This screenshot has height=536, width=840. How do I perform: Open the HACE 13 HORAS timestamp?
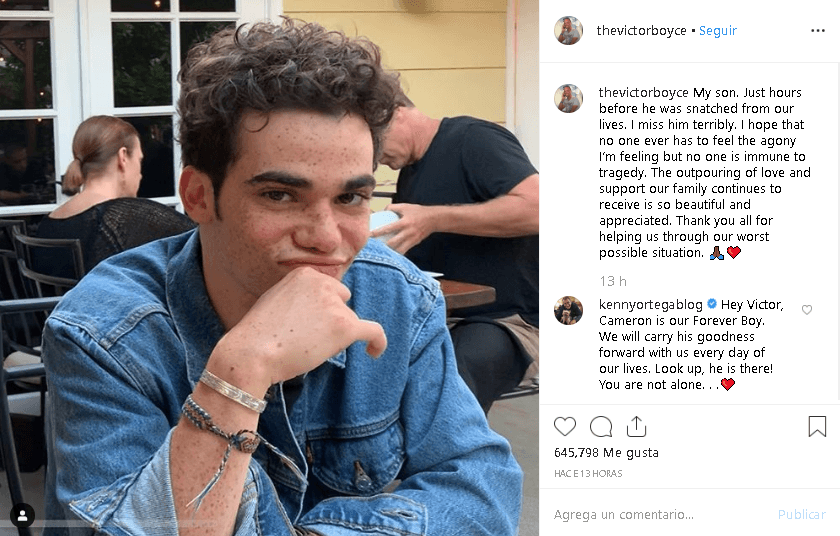pos(588,474)
